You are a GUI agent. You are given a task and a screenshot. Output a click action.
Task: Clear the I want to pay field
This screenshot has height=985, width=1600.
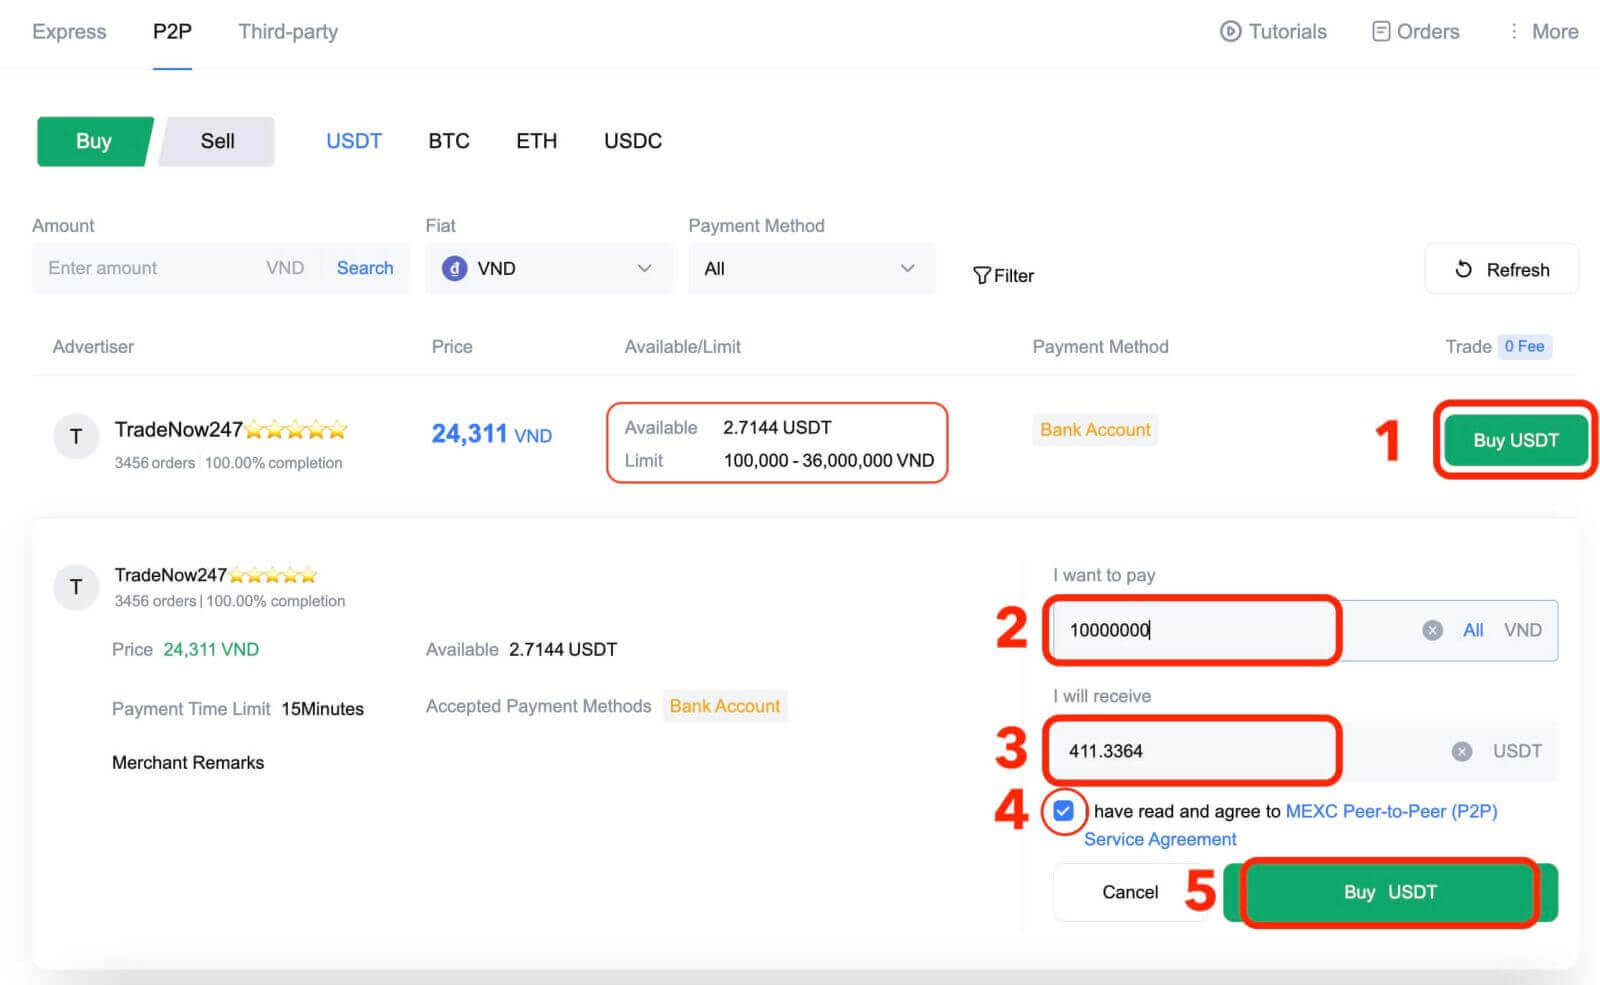[1432, 630]
